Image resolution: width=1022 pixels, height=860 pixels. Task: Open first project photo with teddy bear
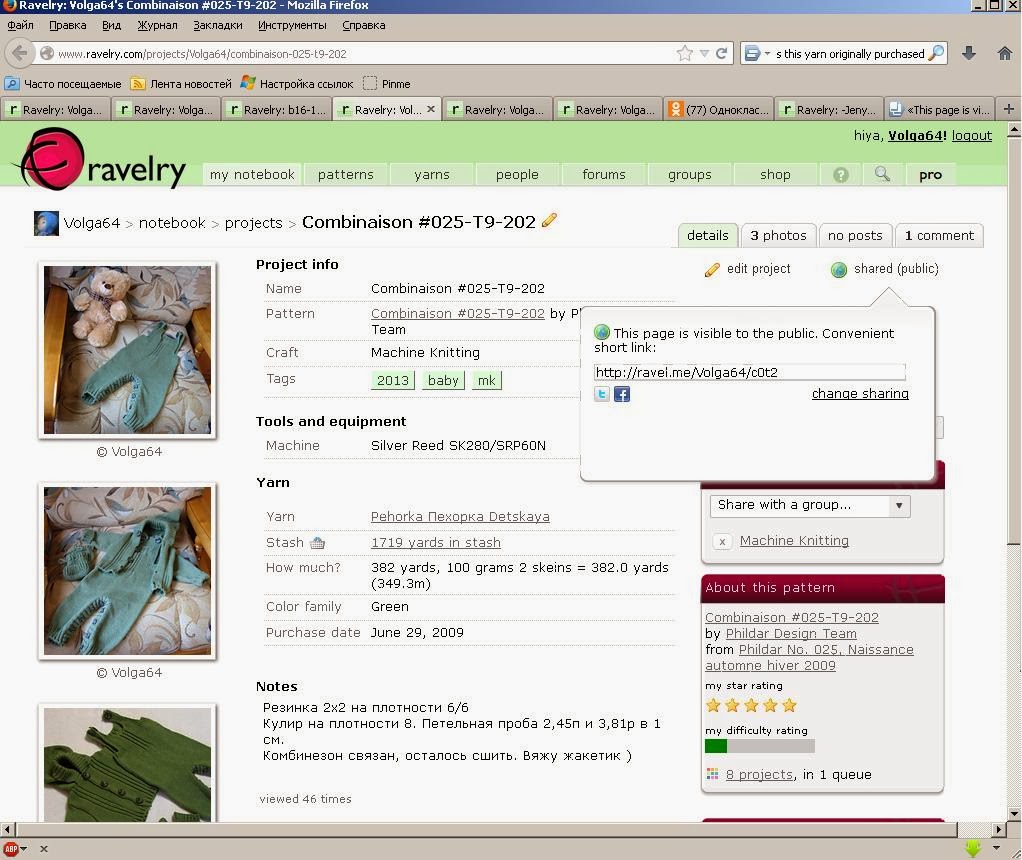coord(127,350)
